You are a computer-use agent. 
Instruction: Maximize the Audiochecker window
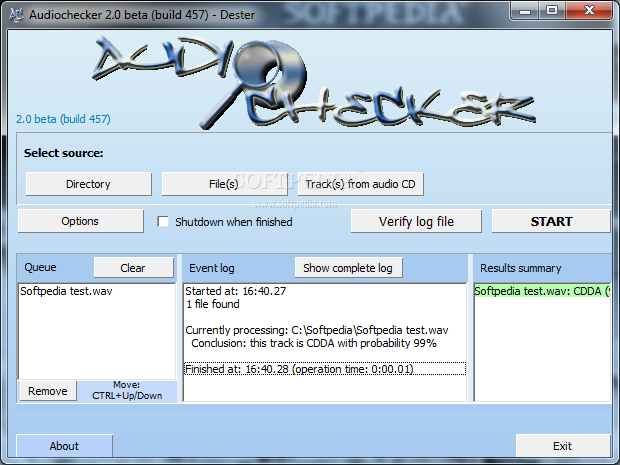[x=552, y=10]
